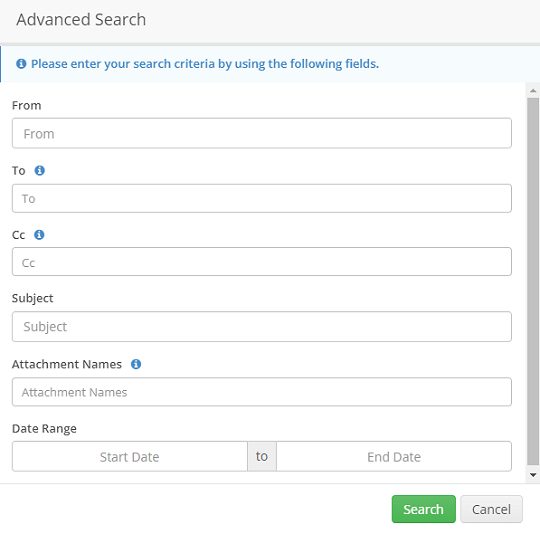Viewport: 540px width, 534px height.
Task: Click the info icon next to To label
Action: click(40, 170)
